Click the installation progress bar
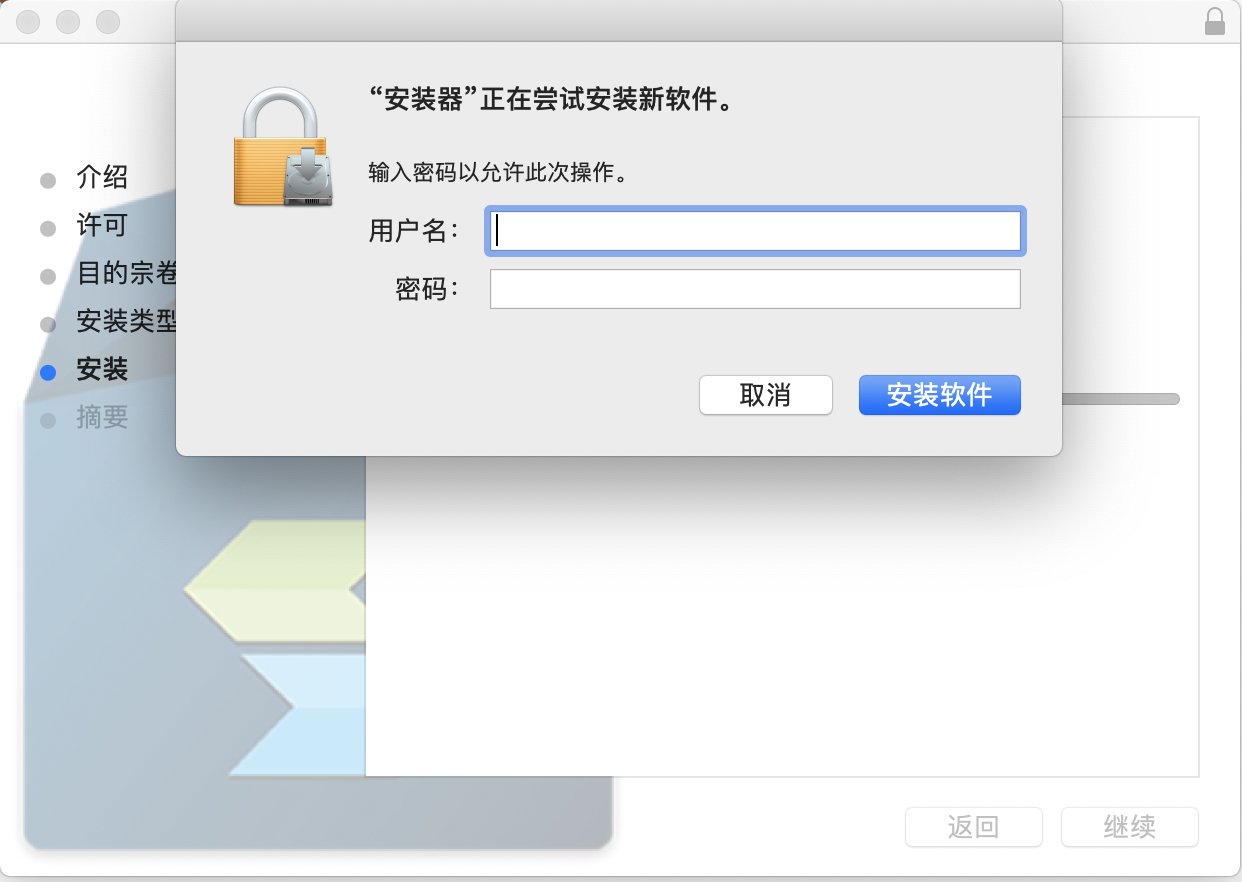 click(x=1121, y=399)
